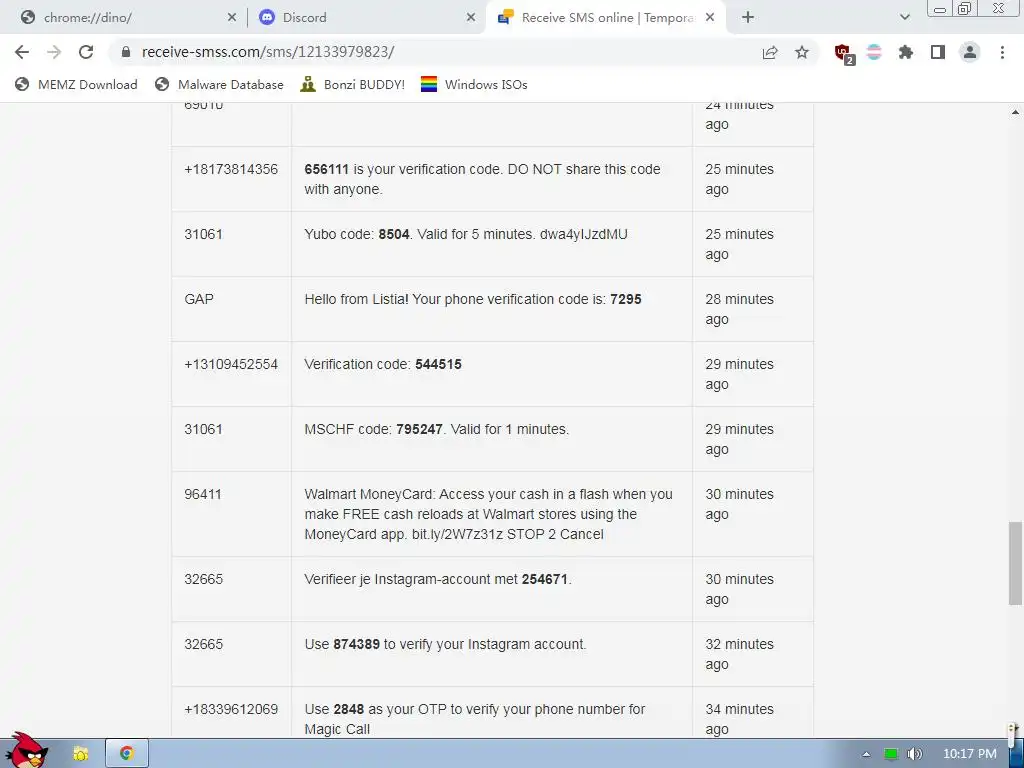
Task: Click the green network tray icon
Action: (891, 754)
